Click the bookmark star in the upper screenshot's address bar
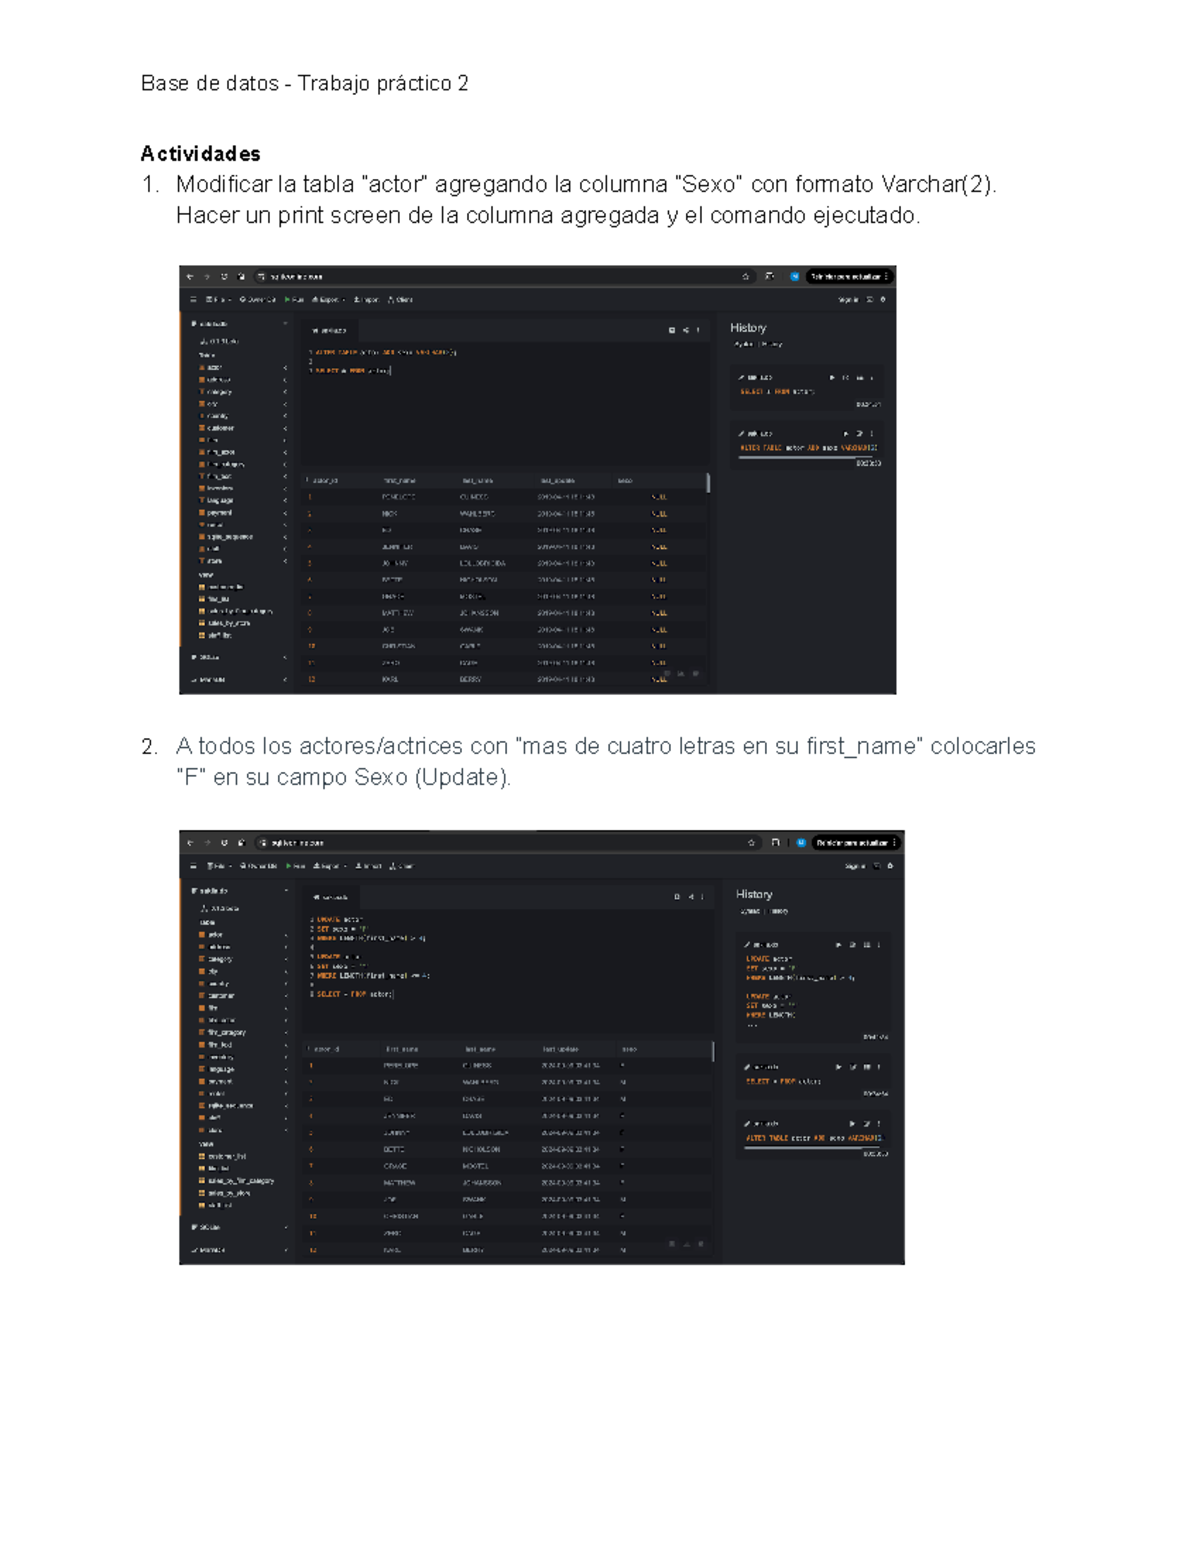Image resolution: width=1200 pixels, height=1553 pixels. coord(746,277)
